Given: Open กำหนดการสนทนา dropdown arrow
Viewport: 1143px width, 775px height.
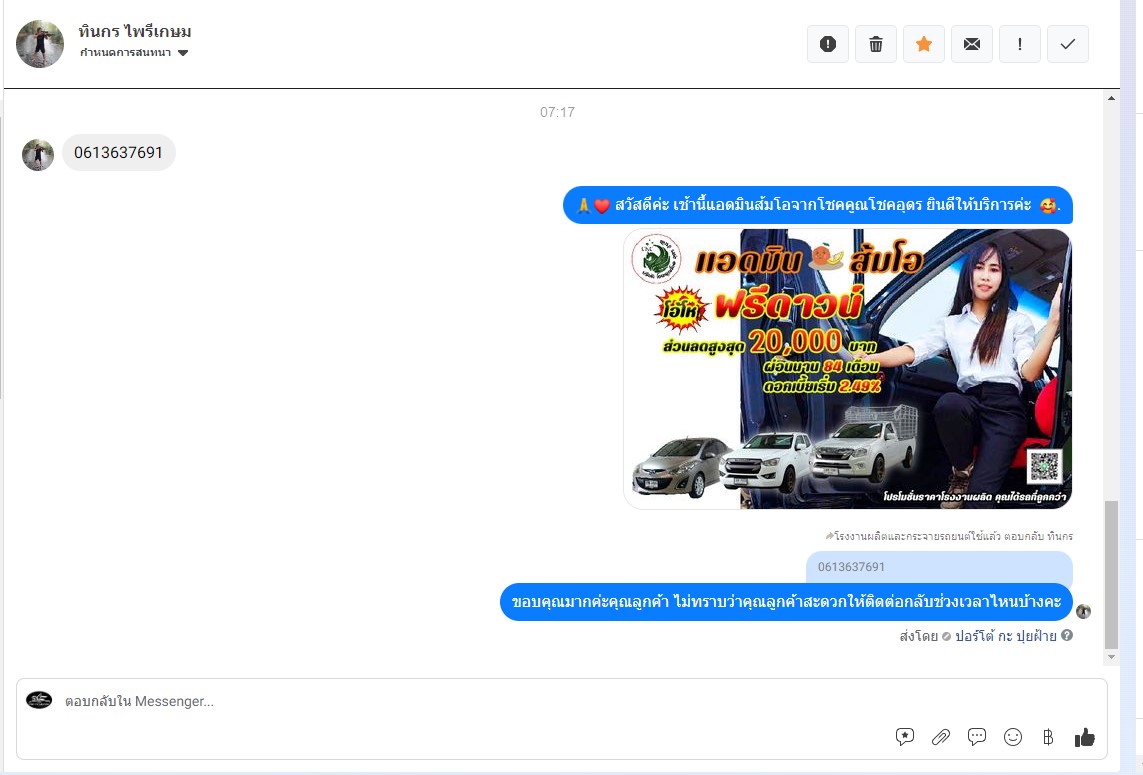Looking at the screenshot, I should click(x=183, y=52).
